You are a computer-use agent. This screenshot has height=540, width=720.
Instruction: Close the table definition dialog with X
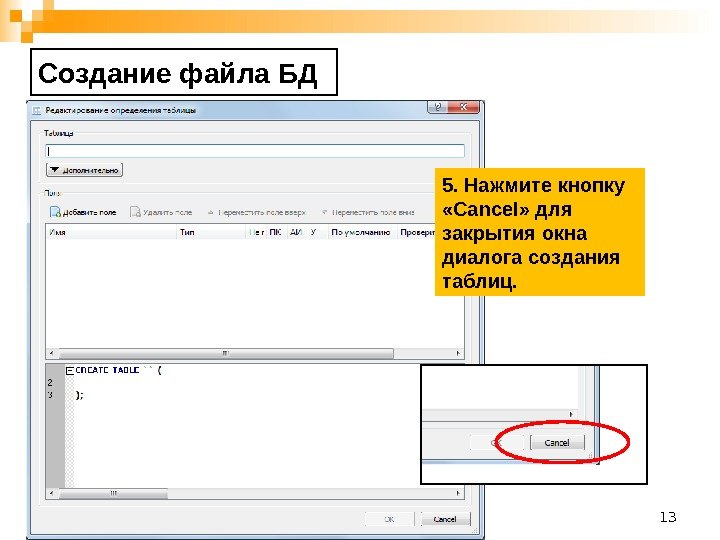coord(463,107)
